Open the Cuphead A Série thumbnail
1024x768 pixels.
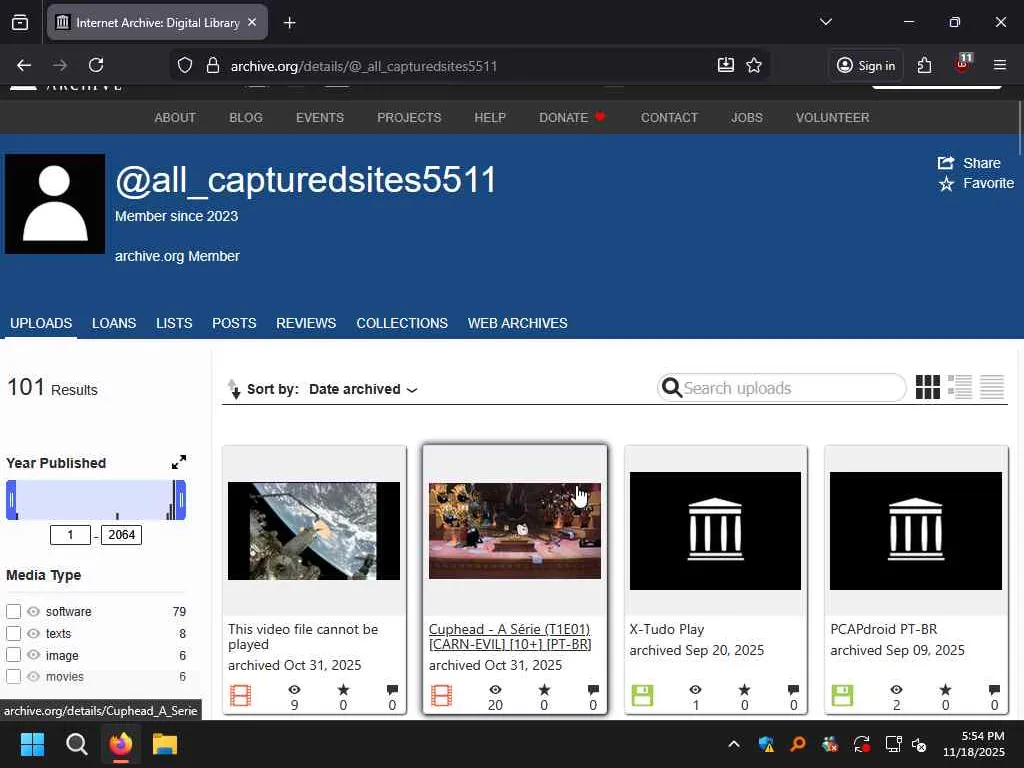pos(515,531)
